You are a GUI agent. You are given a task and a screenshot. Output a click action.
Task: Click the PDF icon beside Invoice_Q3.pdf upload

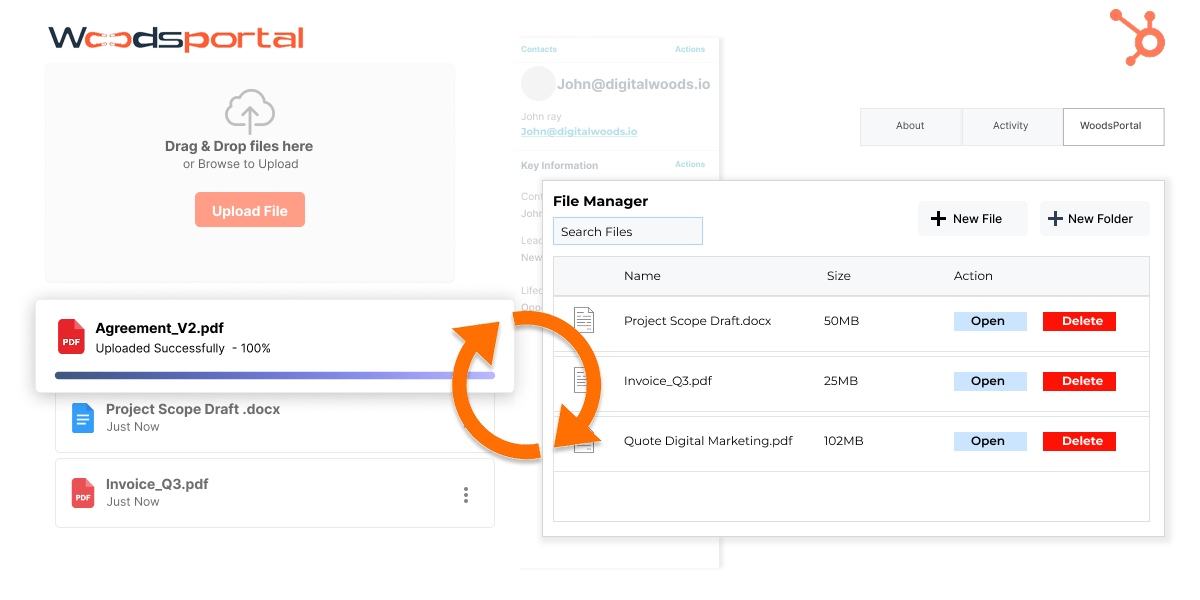82,492
